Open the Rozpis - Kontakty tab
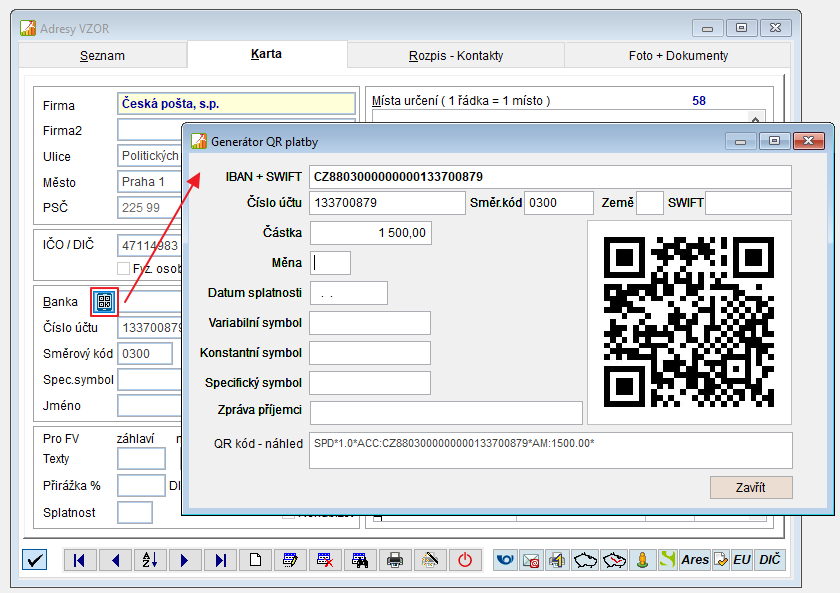 click(x=456, y=56)
